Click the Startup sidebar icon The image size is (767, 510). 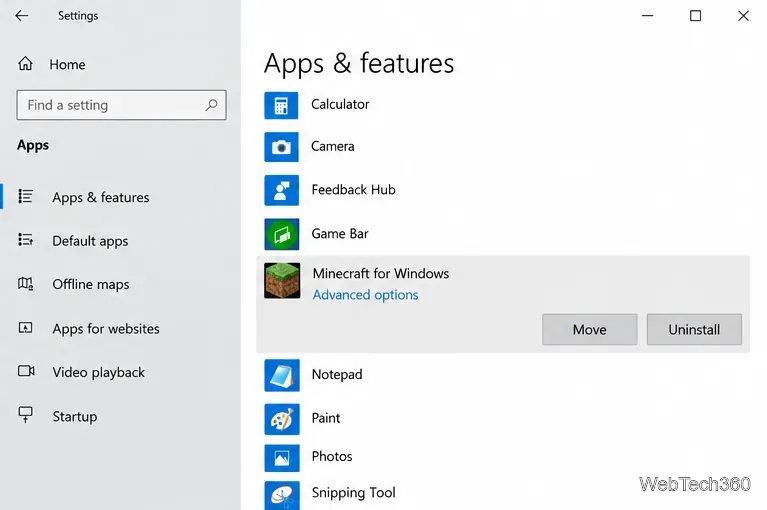[25, 415]
